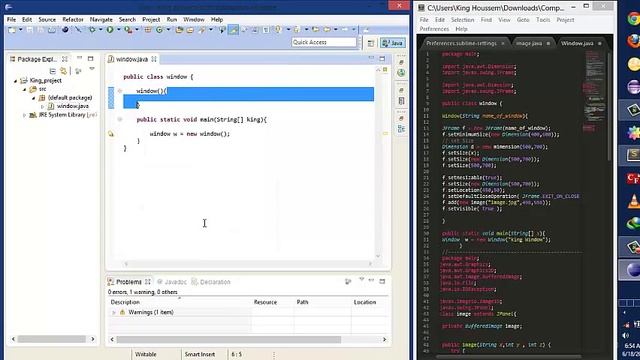The height and width of the screenshot is (360, 640).
Task: Fold the main method in editor gutter
Action: pyautogui.click(x=120, y=120)
